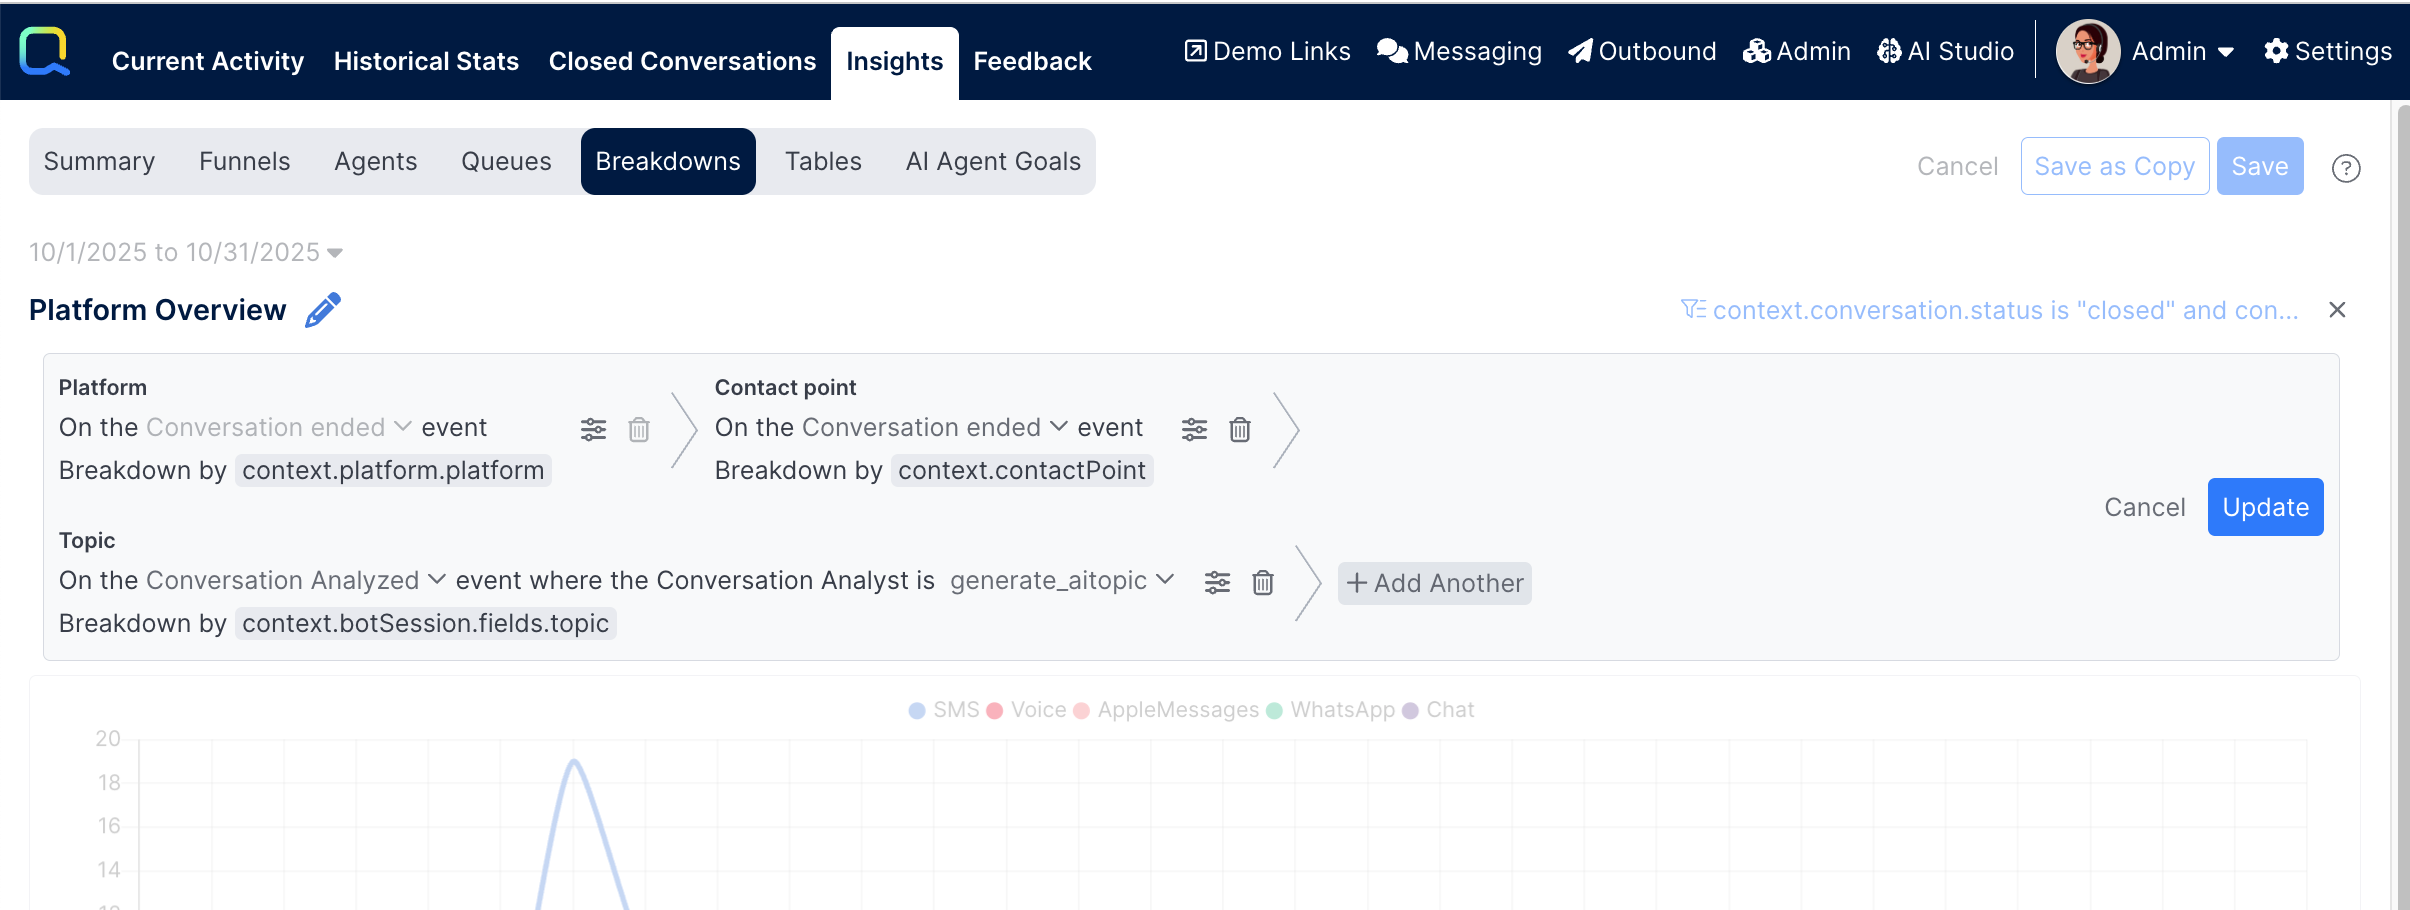Click Cancel next to Save as Copy

click(x=1957, y=166)
